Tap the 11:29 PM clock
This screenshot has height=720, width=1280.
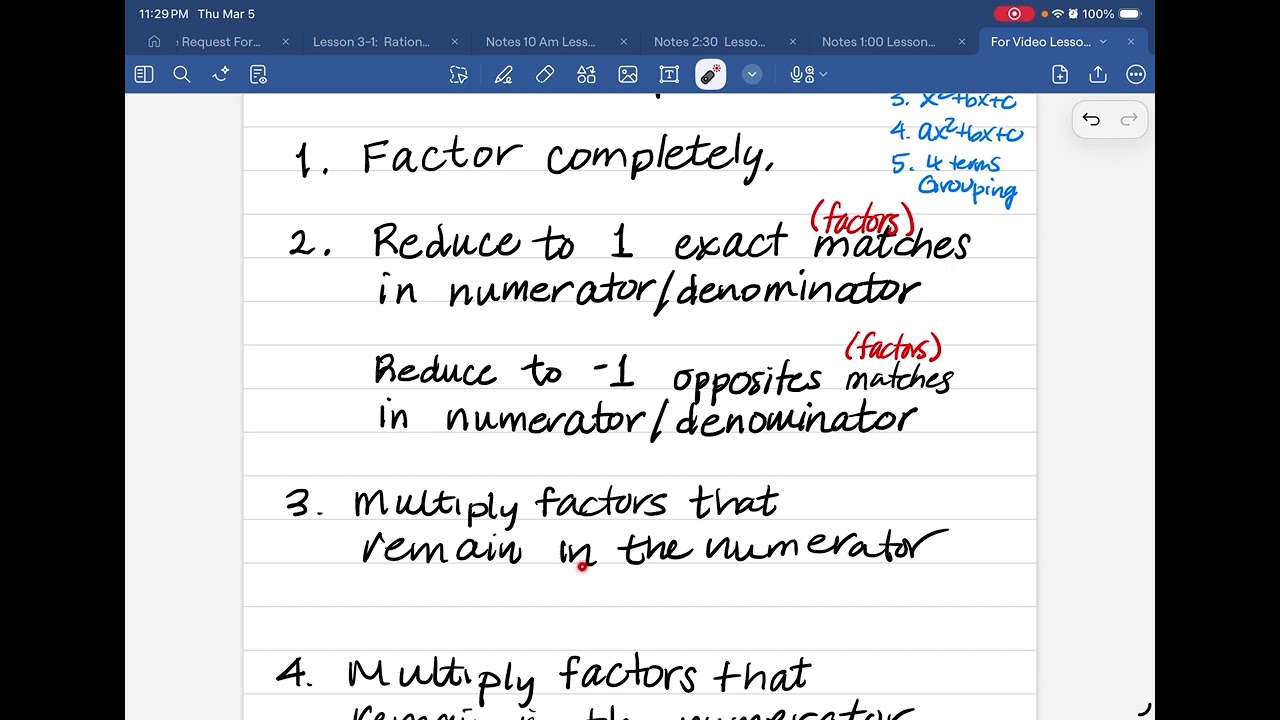click(164, 14)
